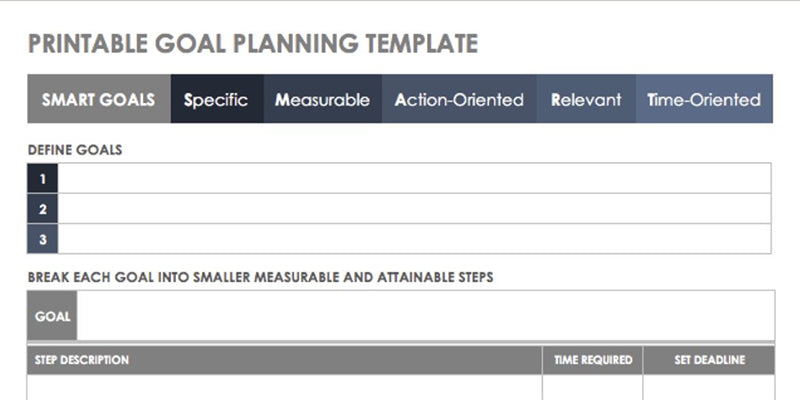Click the Action-Oriented header cell
The image size is (800, 400).
(459, 99)
